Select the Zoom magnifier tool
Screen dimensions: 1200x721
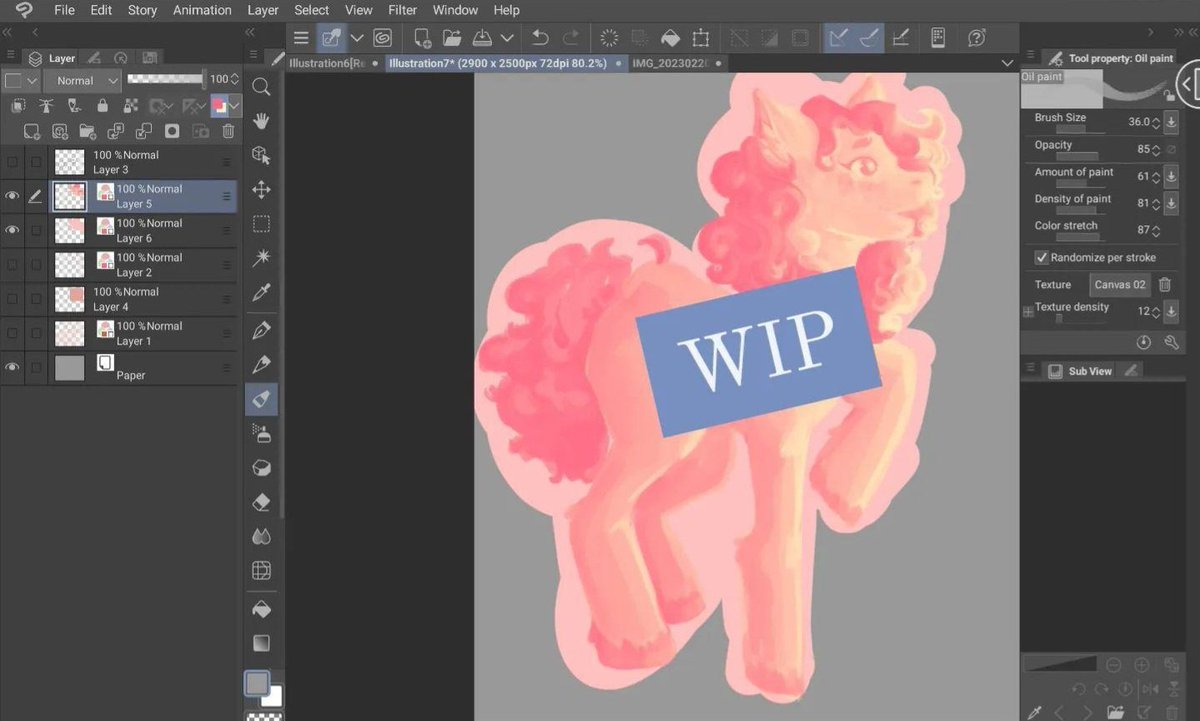pyautogui.click(x=261, y=87)
